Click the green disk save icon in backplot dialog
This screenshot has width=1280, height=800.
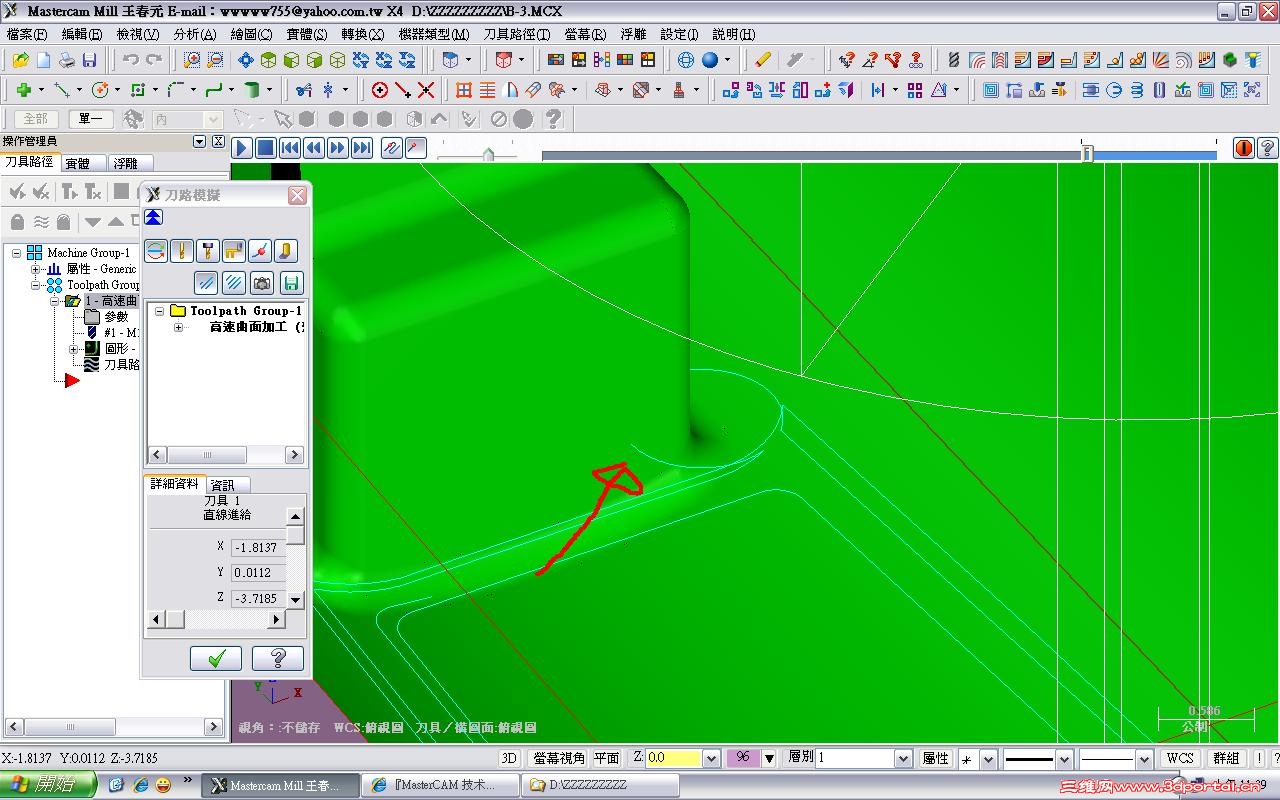click(290, 283)
